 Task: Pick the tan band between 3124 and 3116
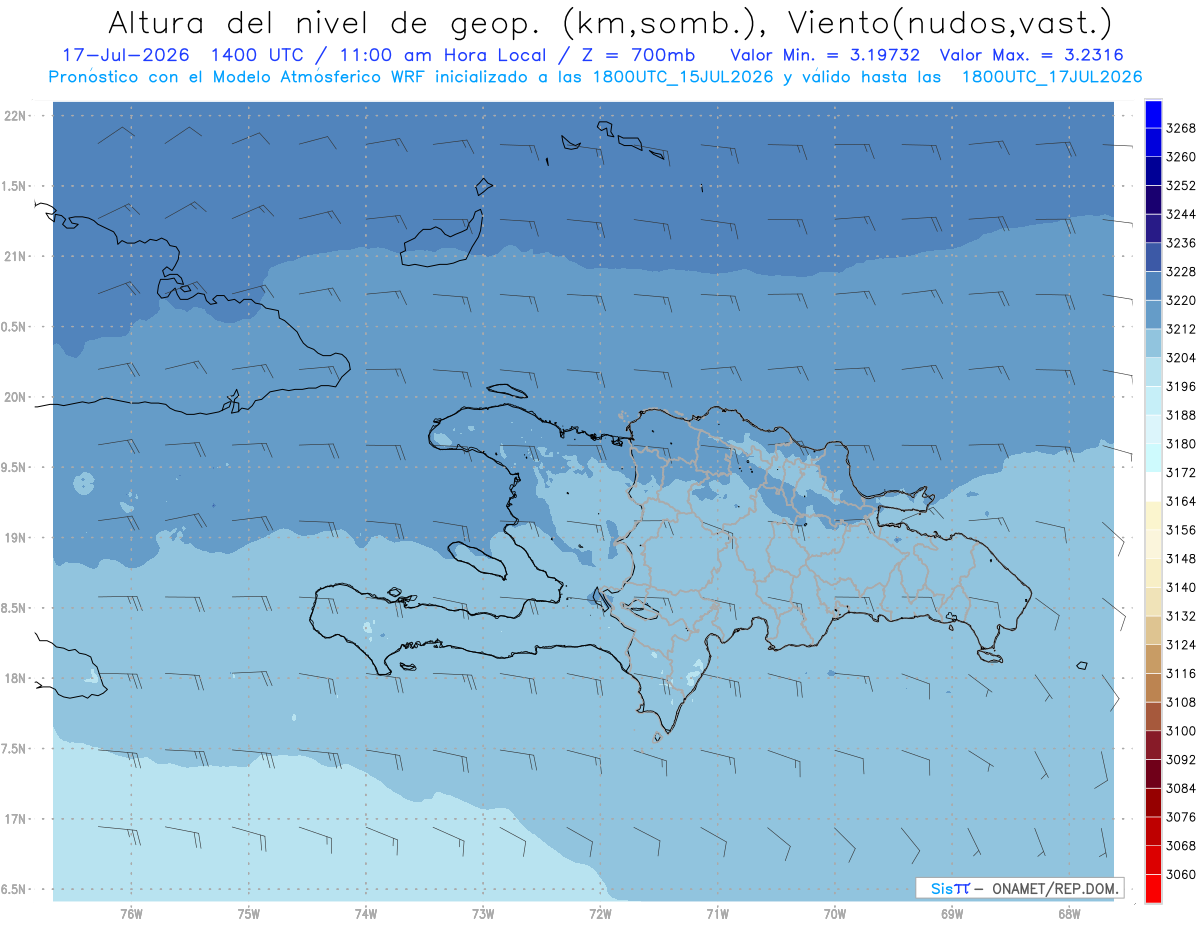[1152, 658]
